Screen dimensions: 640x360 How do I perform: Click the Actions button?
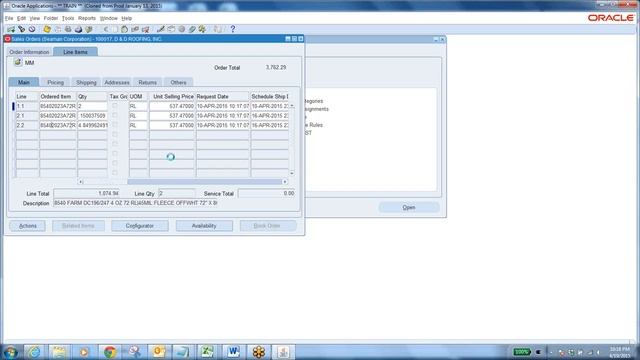click(x=27, y=226)
